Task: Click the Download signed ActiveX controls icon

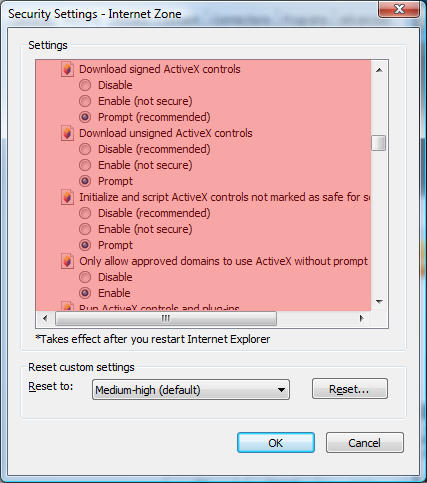Action: (67, 69)
